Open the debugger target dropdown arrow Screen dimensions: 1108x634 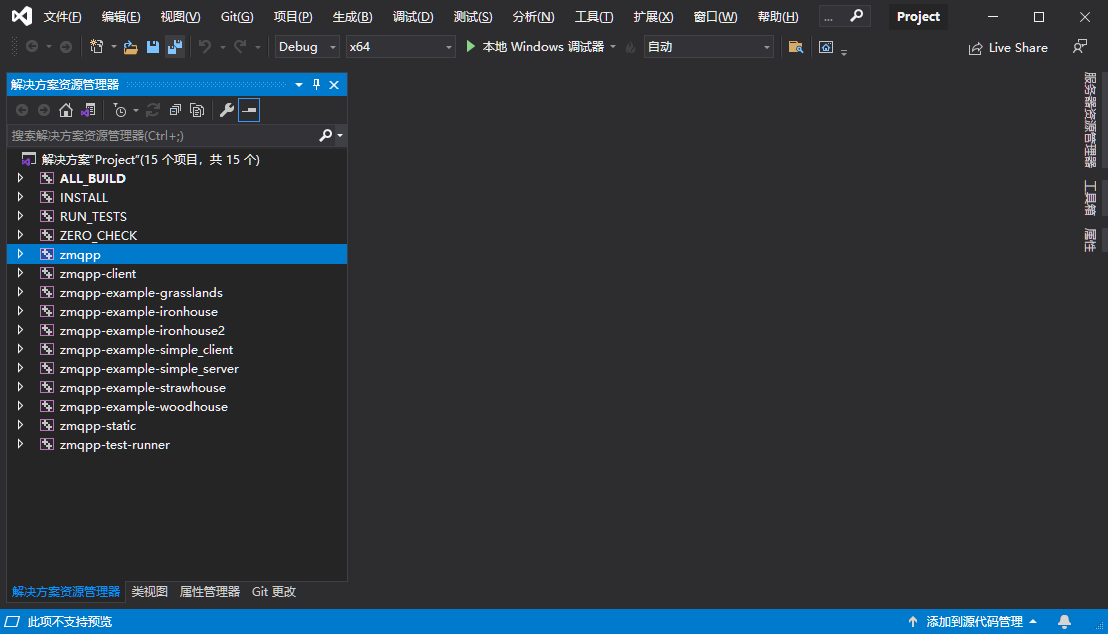tap(613, 47)
